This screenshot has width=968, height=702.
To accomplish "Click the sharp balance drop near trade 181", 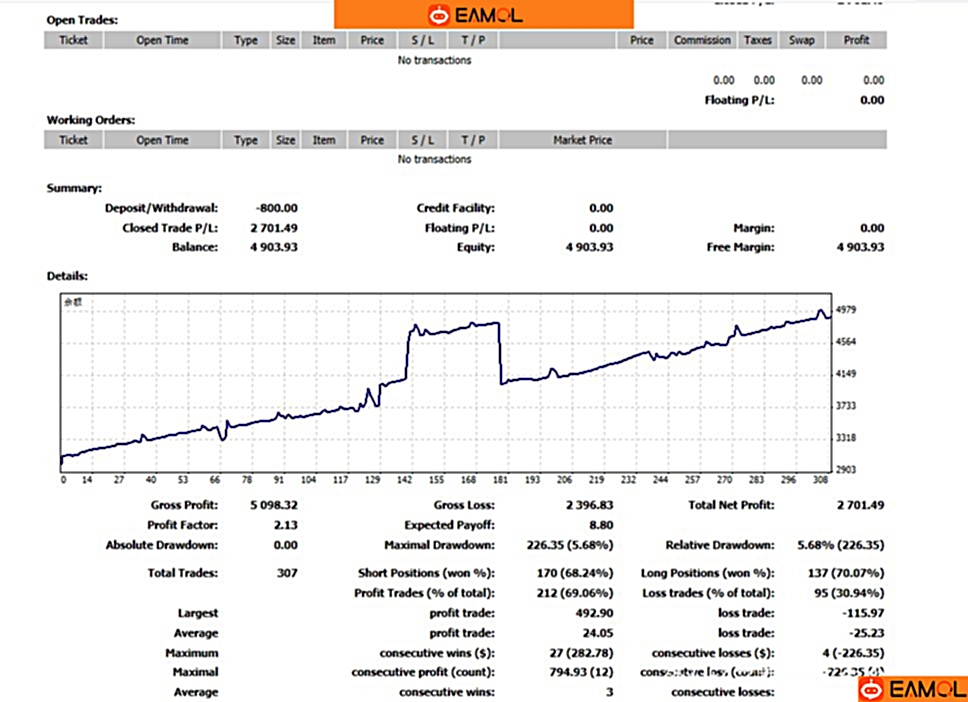I will (500, 352).
